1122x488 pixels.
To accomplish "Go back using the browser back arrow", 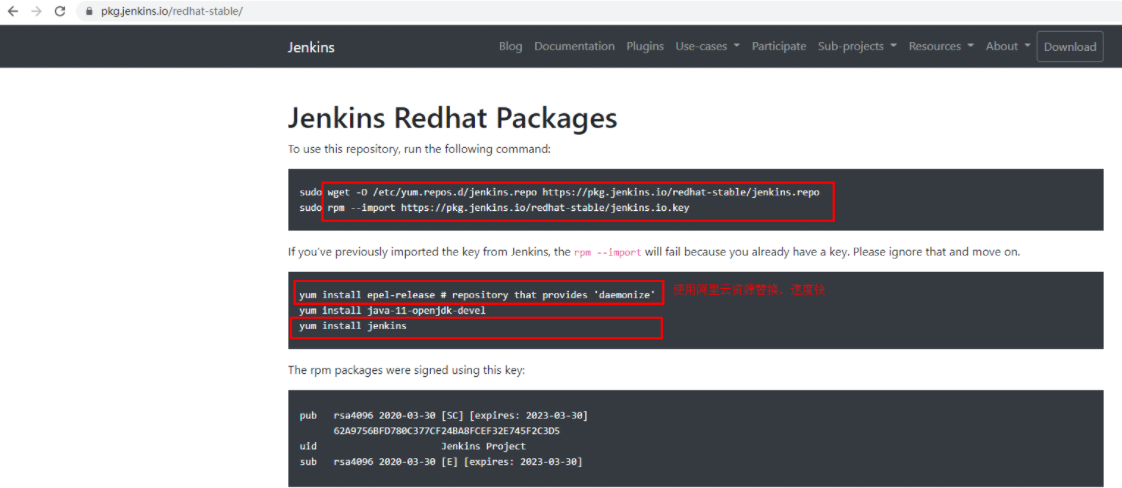I will (x=13, y=11).
